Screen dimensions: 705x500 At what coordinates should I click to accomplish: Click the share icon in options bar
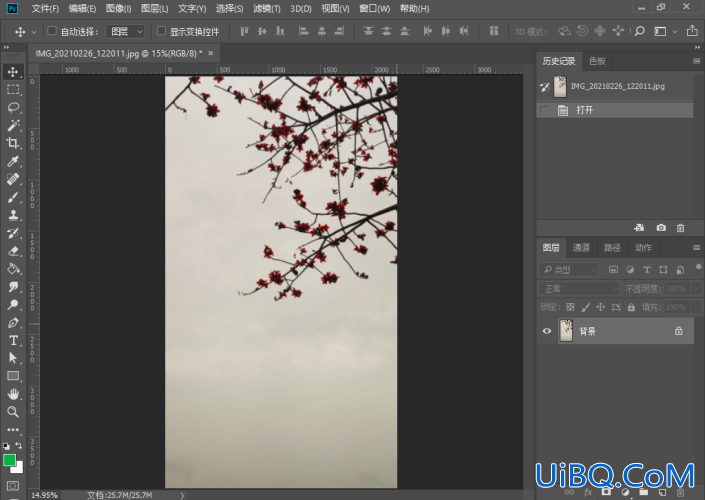point(692,31)
